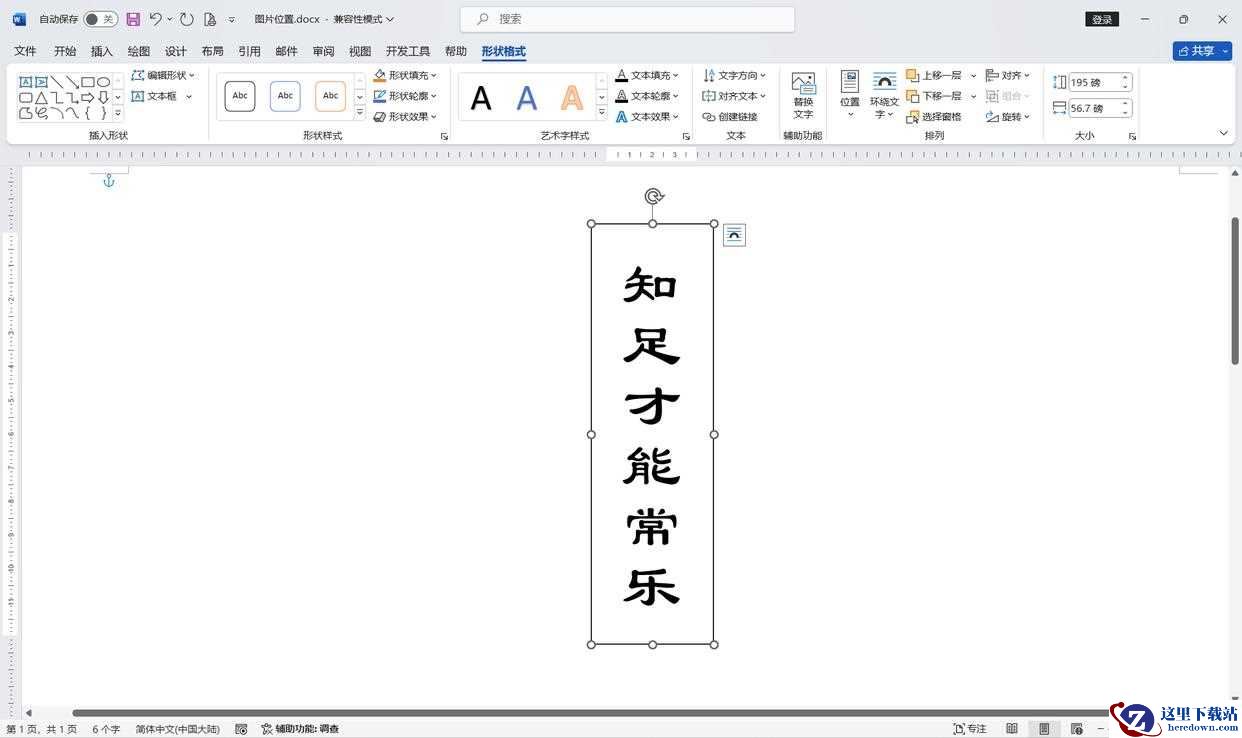Open 大小 (Size) dialog launcher
The height and width of the screenshot is (738, 1242).
(1132, 136)
